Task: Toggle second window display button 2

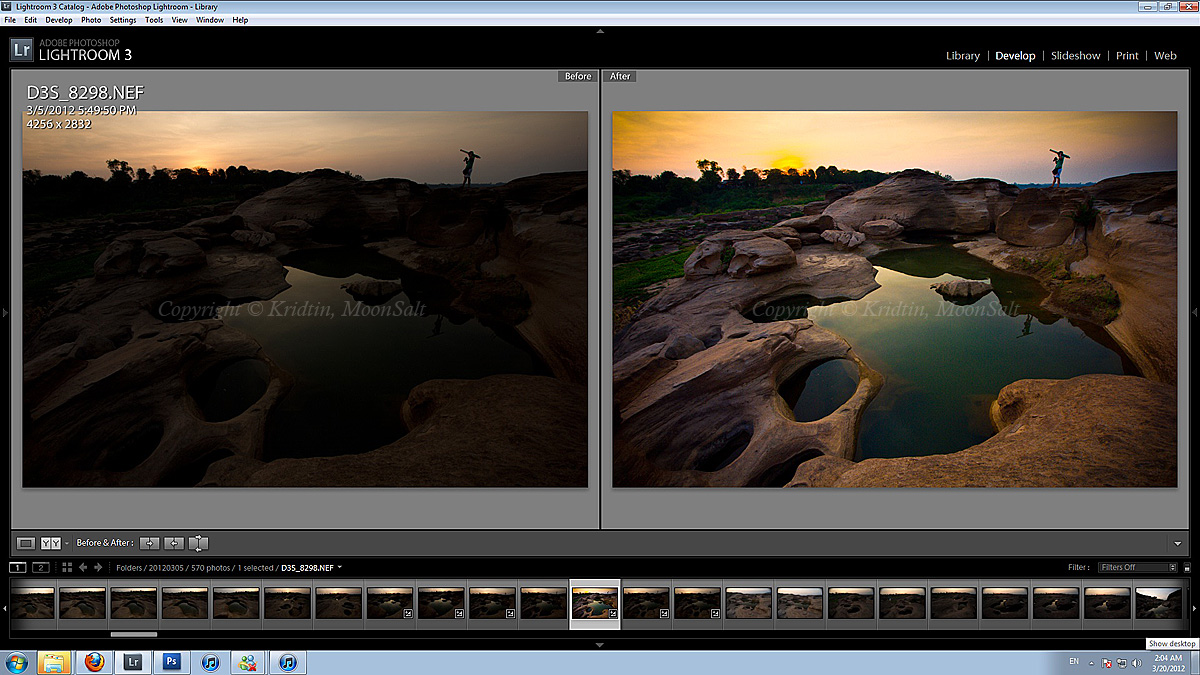Action: (x=41, y=567)
